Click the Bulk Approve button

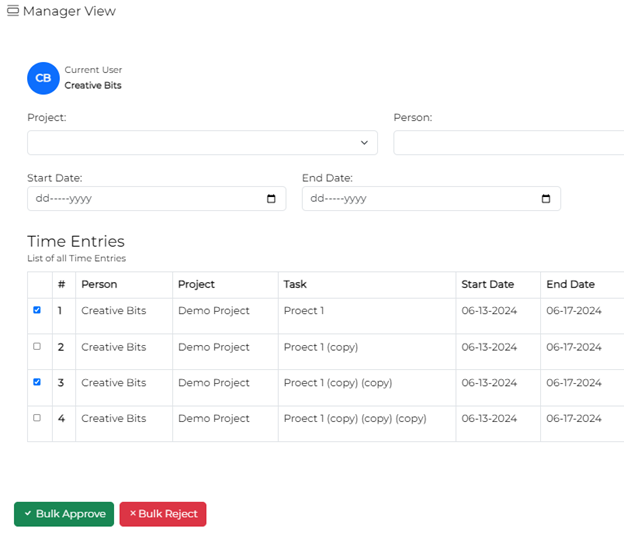coord(64,514)
